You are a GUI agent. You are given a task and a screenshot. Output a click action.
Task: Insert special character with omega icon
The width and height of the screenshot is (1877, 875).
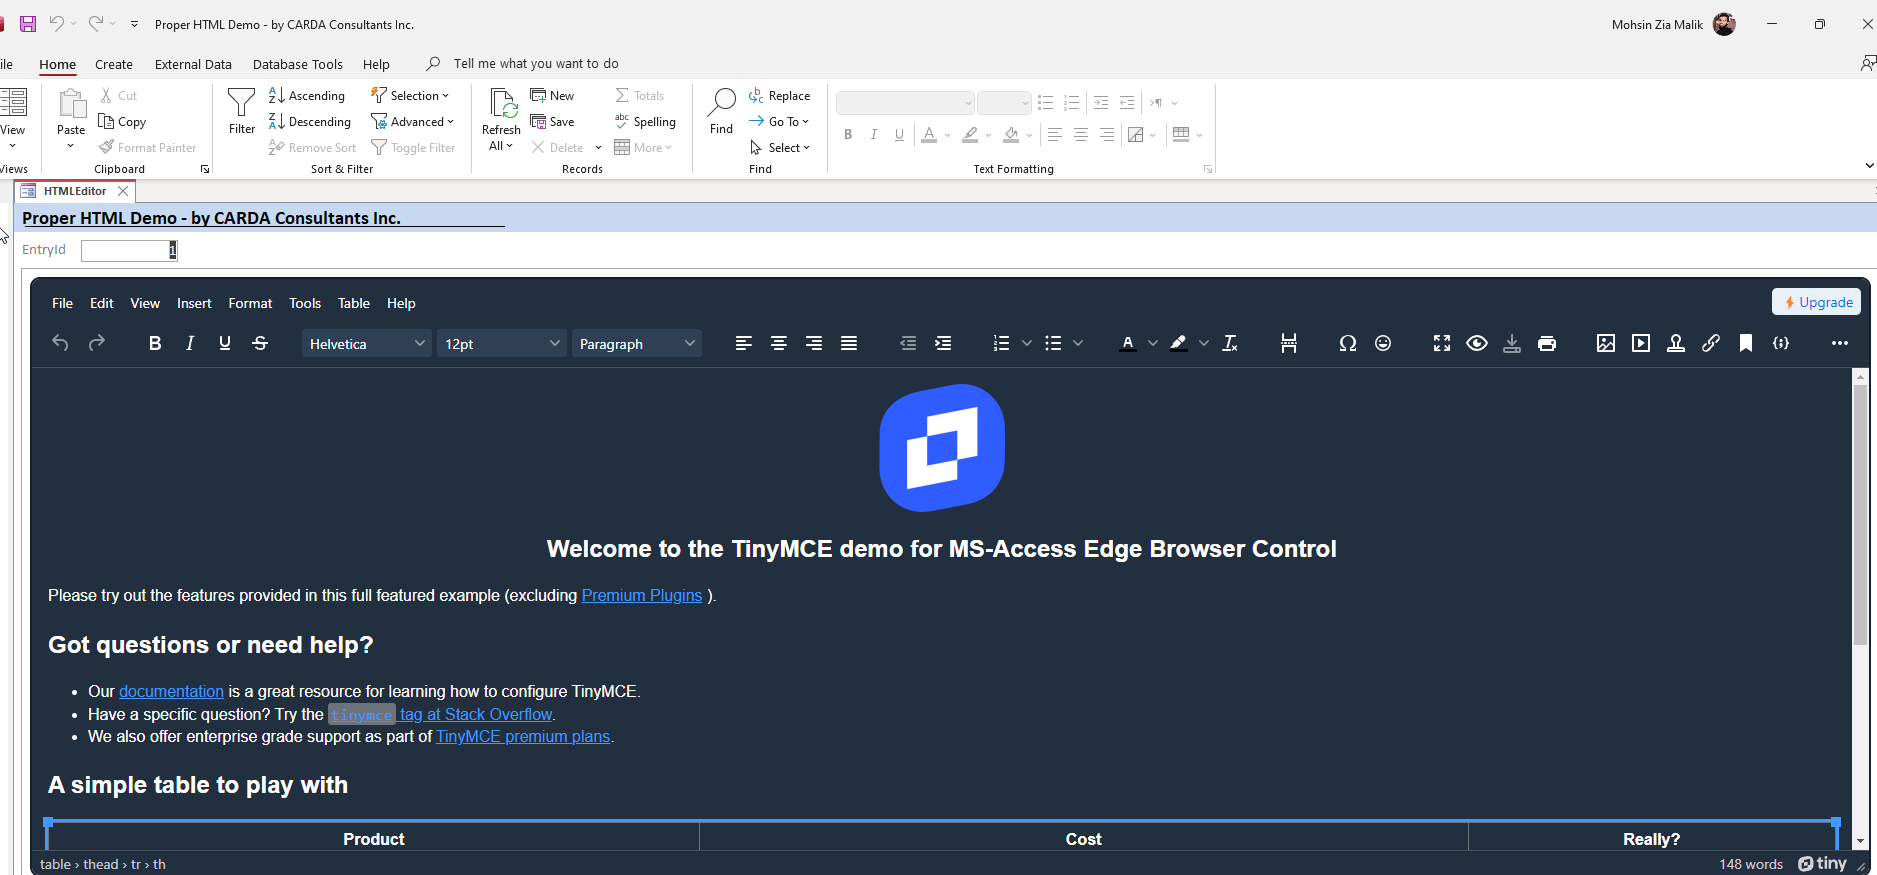pos(1347,343)
